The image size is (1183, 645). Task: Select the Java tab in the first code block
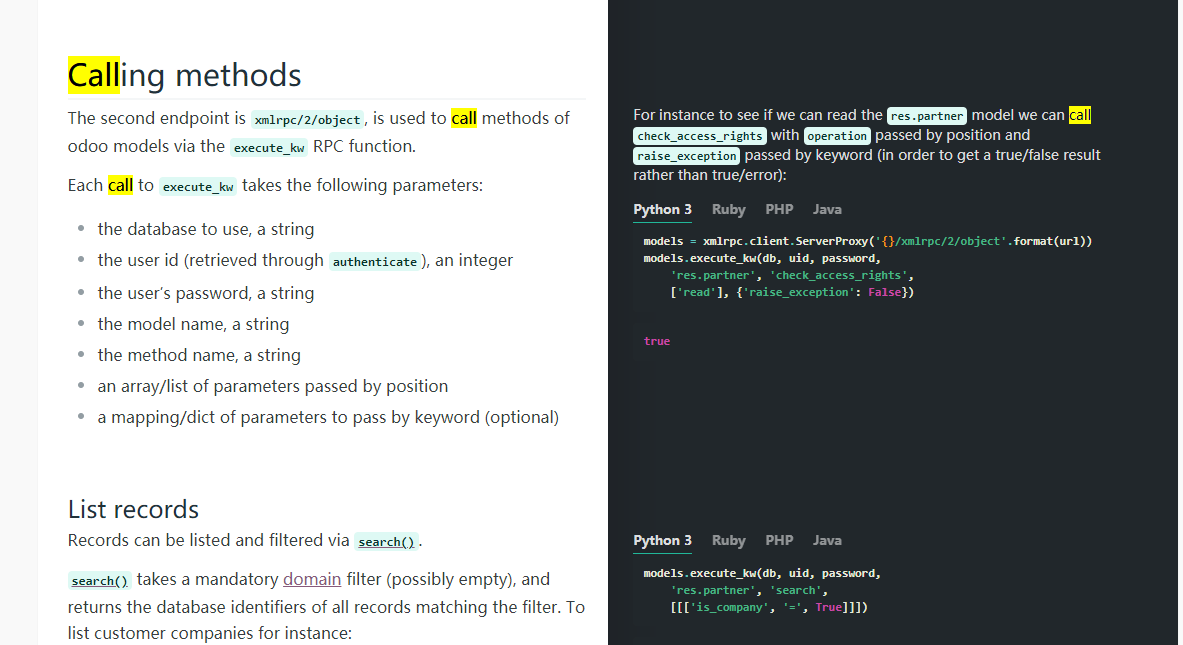tap(826, 209)
